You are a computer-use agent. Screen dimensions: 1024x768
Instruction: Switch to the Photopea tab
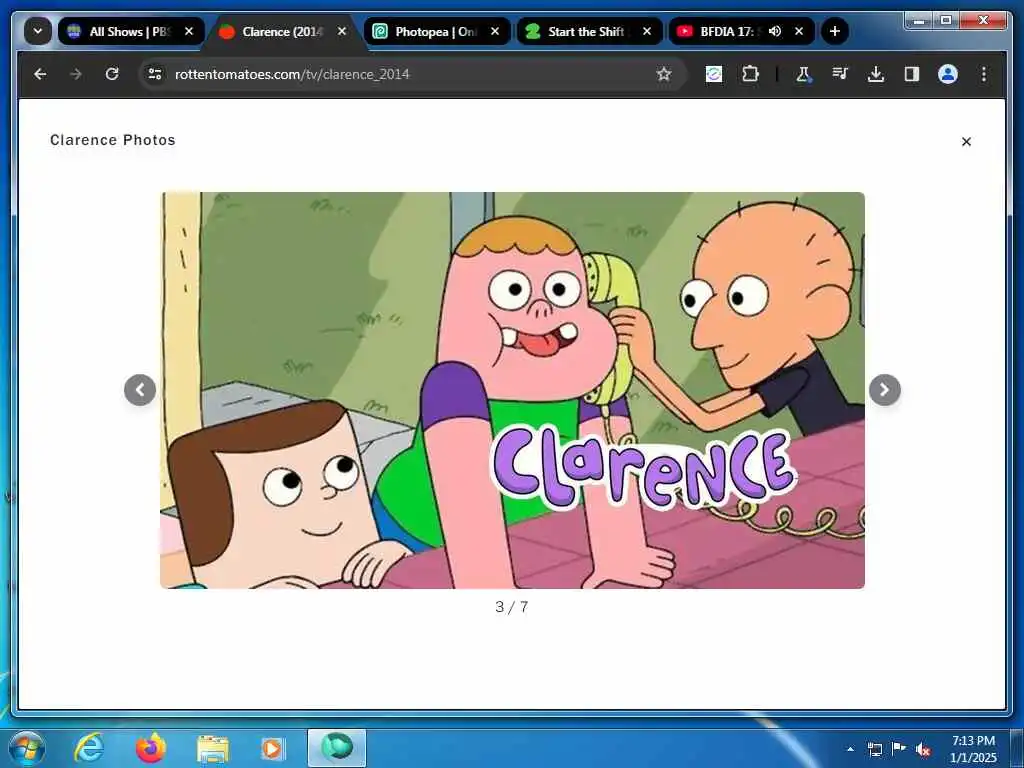click(x=437, y=31)
